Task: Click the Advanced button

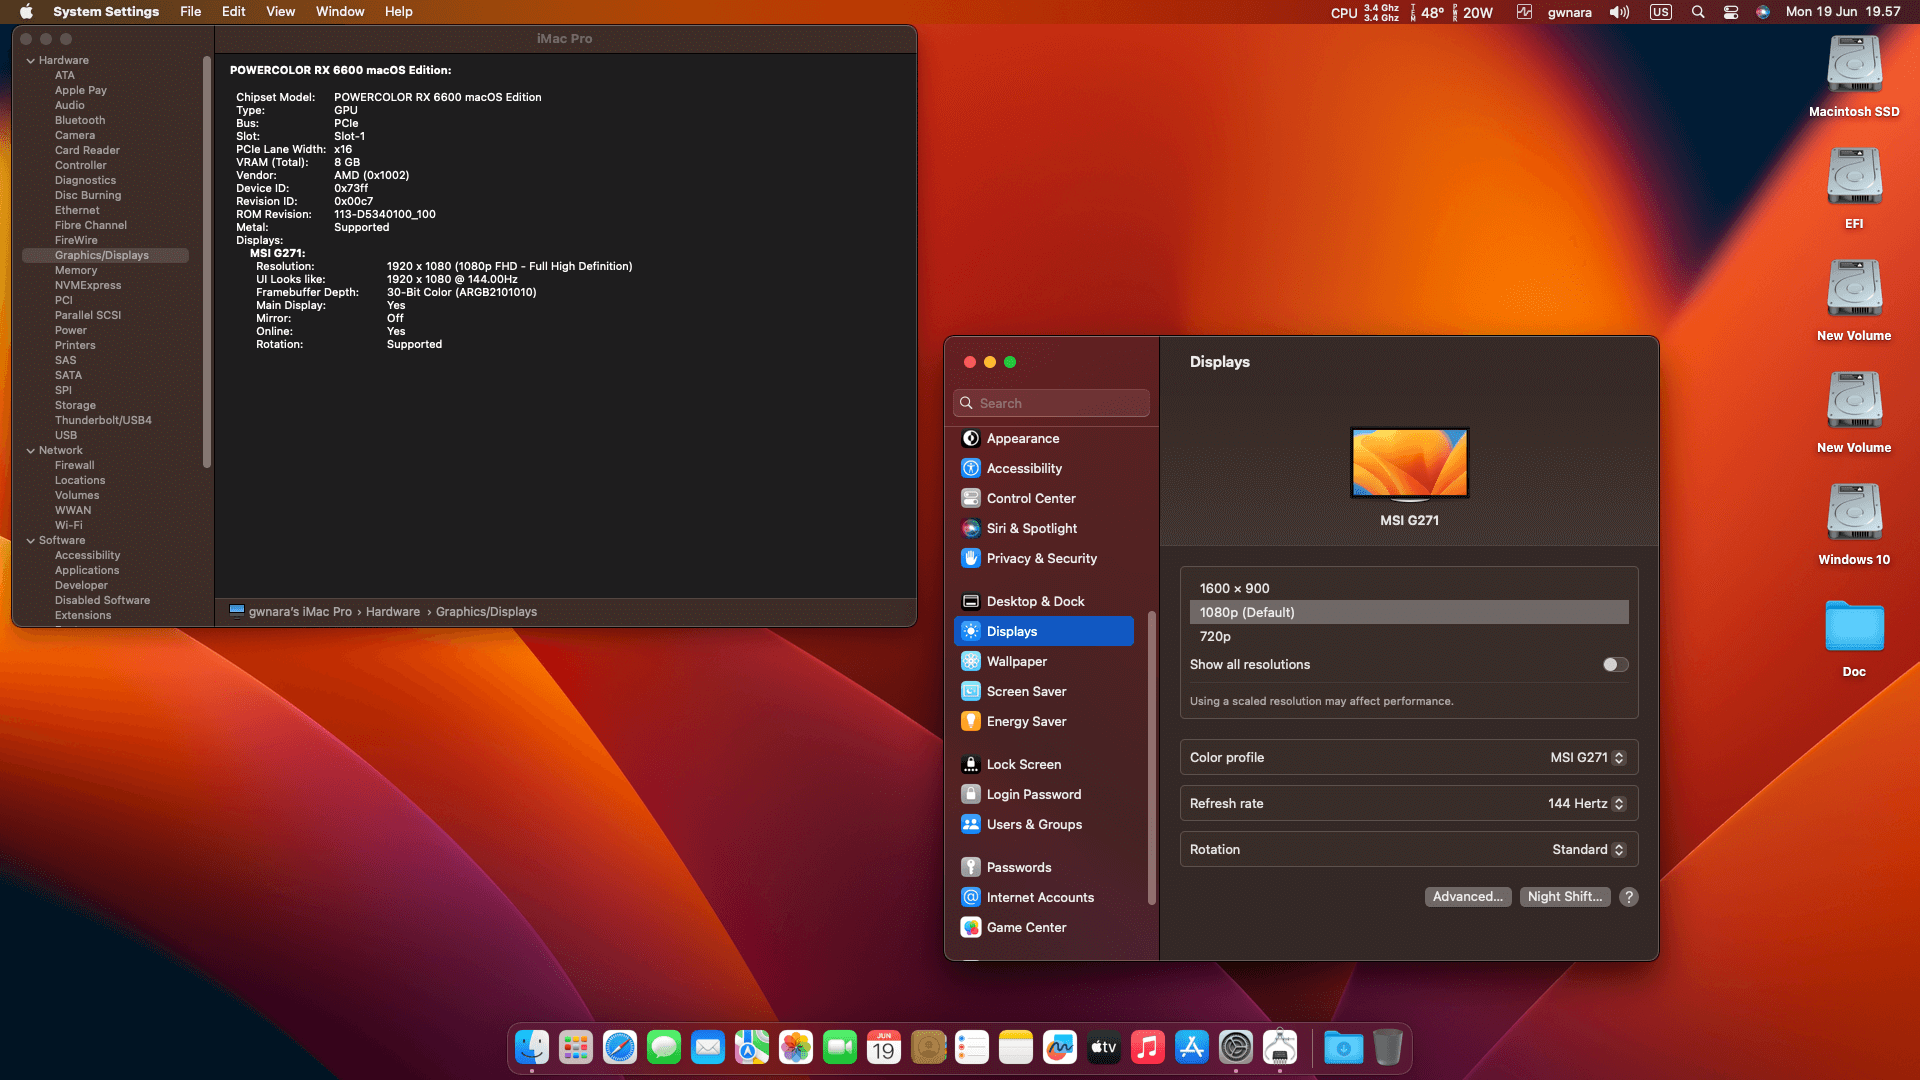Action: pyautogui.click(x=1467, y=896)
